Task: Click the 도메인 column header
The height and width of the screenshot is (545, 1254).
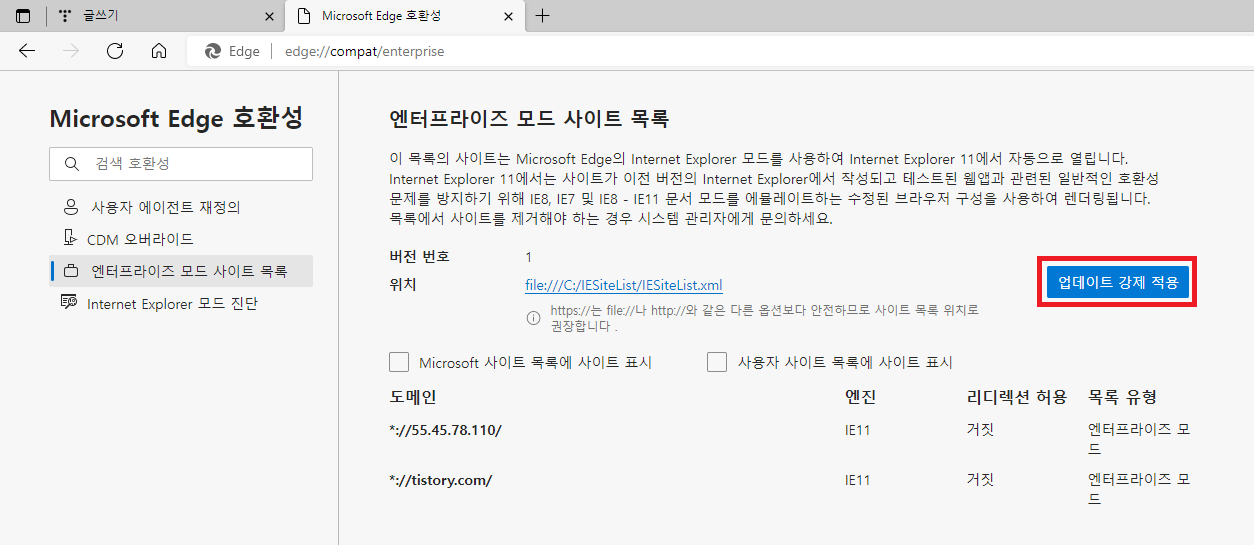Action: coord(413,397)
